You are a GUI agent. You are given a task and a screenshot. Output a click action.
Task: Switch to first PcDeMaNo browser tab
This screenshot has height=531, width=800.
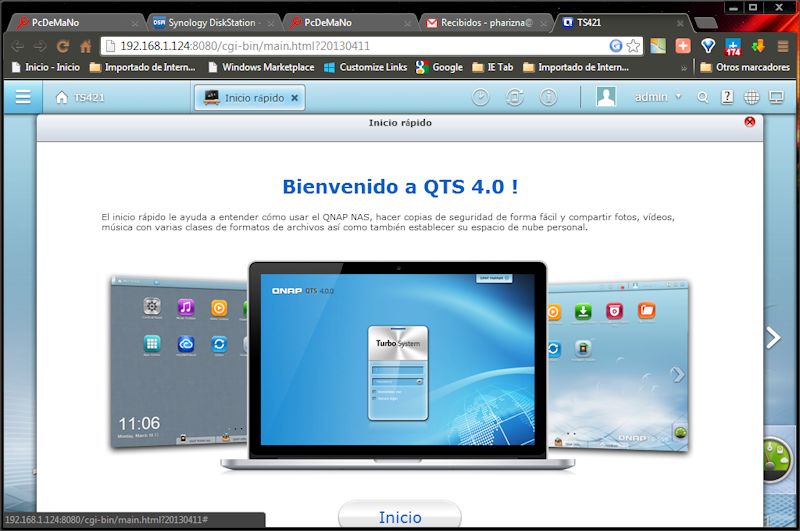pos(77,22)
